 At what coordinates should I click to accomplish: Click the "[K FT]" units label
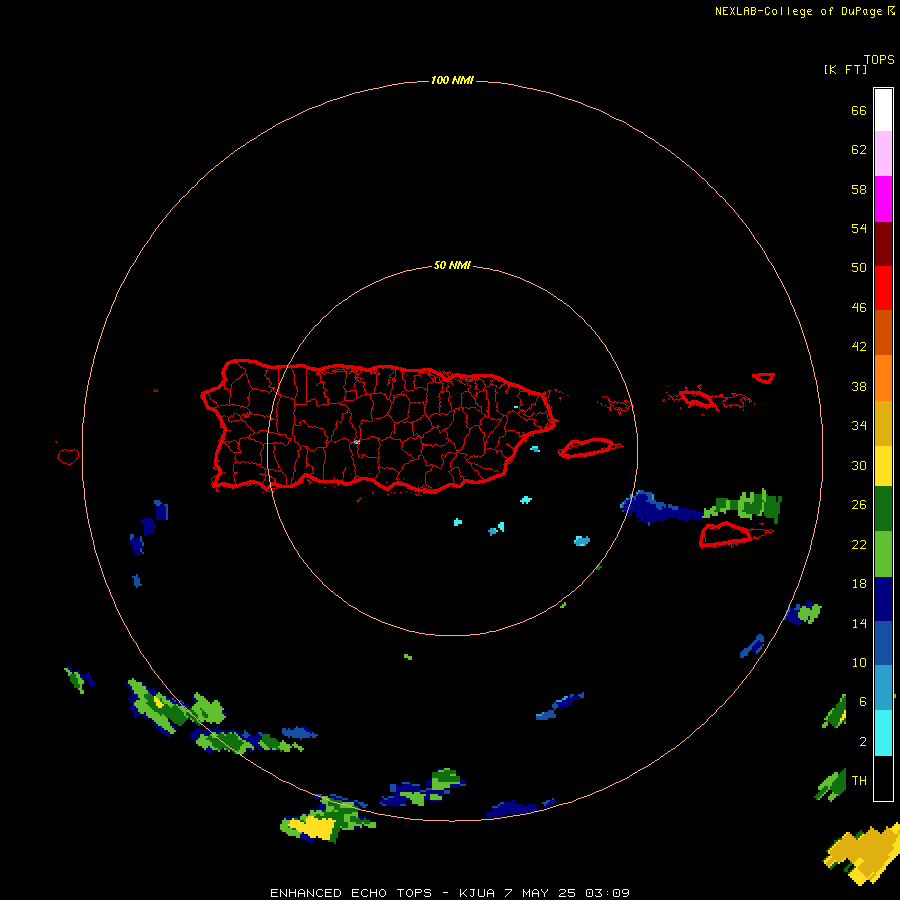point(845,69)
